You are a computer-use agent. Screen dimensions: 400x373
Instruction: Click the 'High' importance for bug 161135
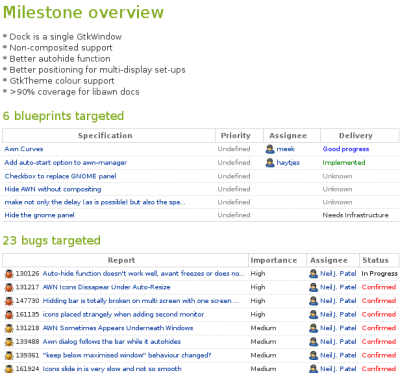click(x=258, y=315)
